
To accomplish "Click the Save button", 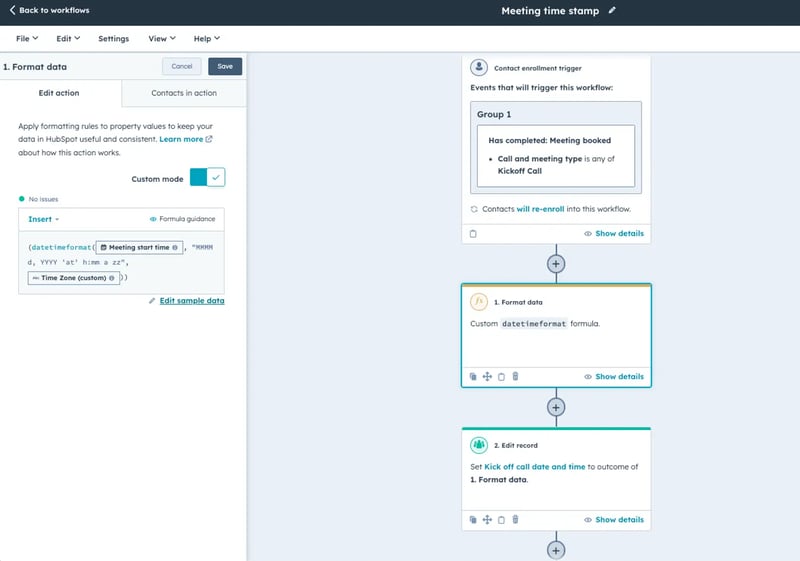I will 225,66.
